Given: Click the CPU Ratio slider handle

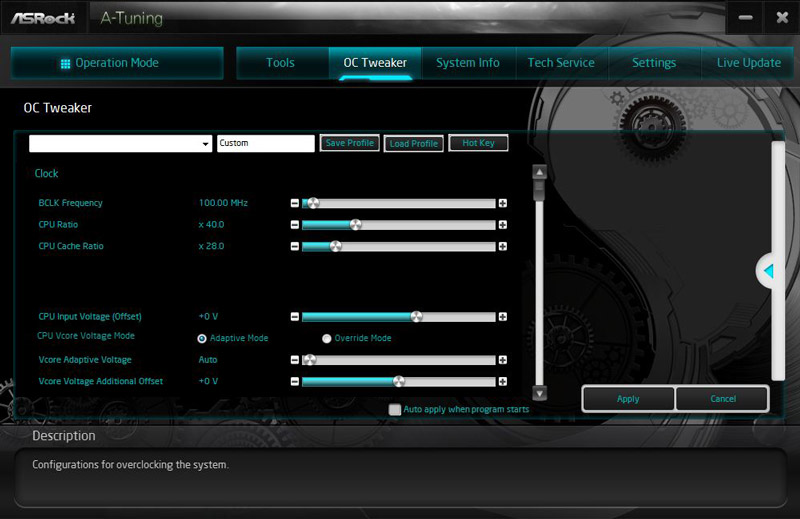Looking at the screenshot, I should (x=356, y=225).
